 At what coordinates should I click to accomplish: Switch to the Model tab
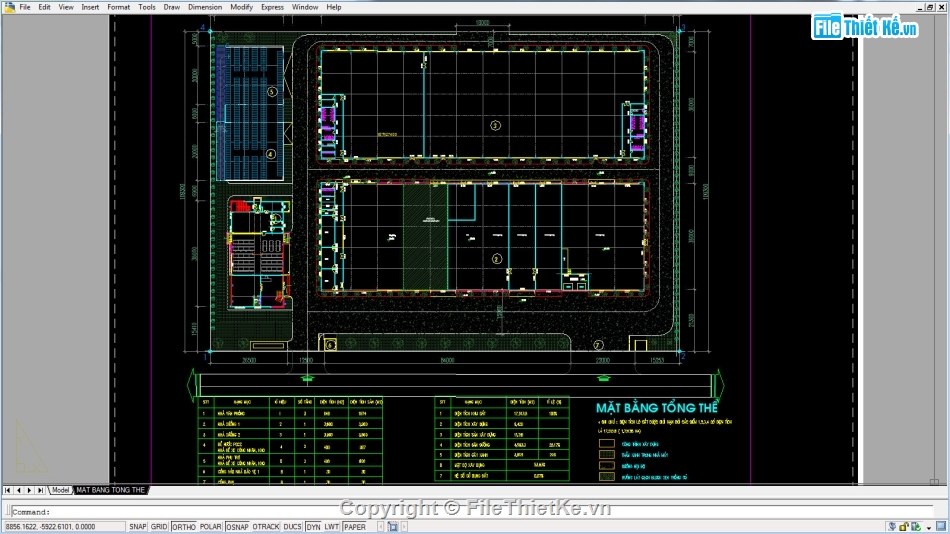[x=60, y=490]
